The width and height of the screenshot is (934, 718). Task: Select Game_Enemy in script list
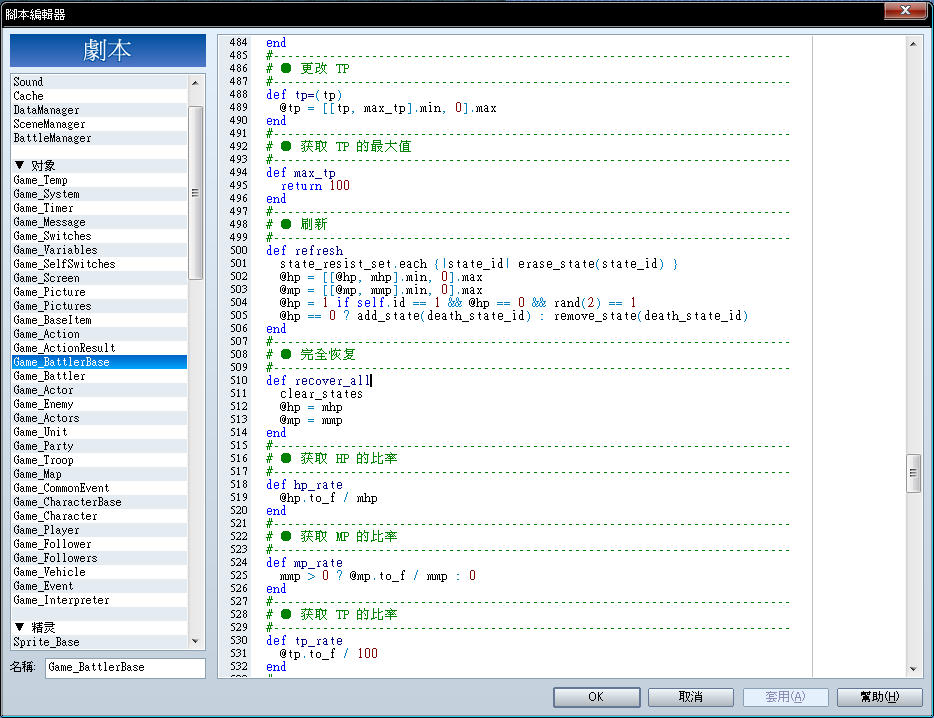pos(99,404)
